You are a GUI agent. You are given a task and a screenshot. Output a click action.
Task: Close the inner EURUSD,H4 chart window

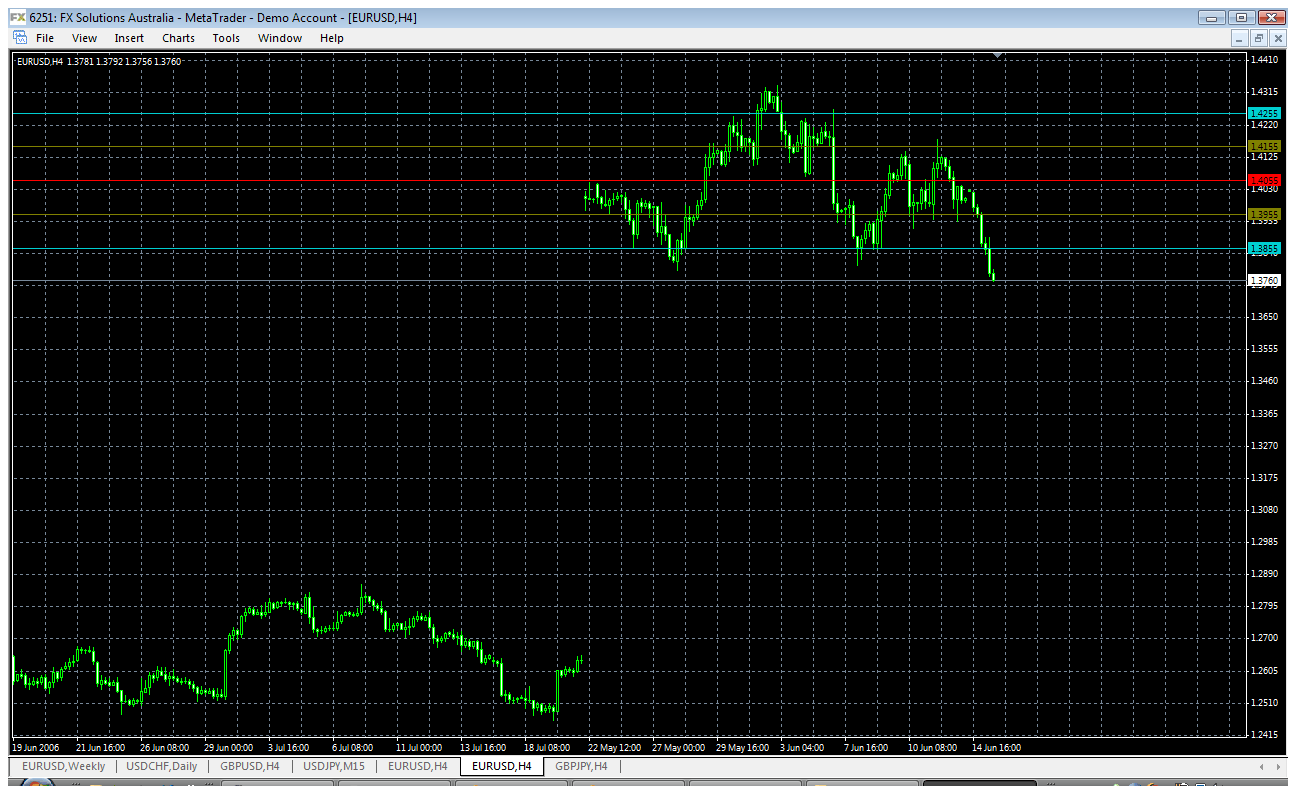pos(1277,38)
